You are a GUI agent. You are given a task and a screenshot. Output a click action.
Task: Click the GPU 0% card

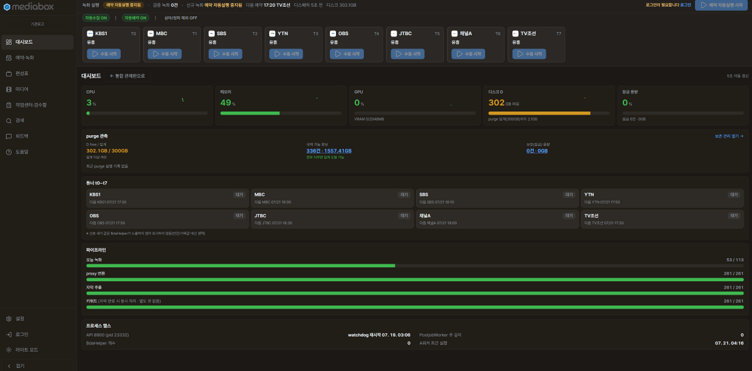[x=414, y=105]
